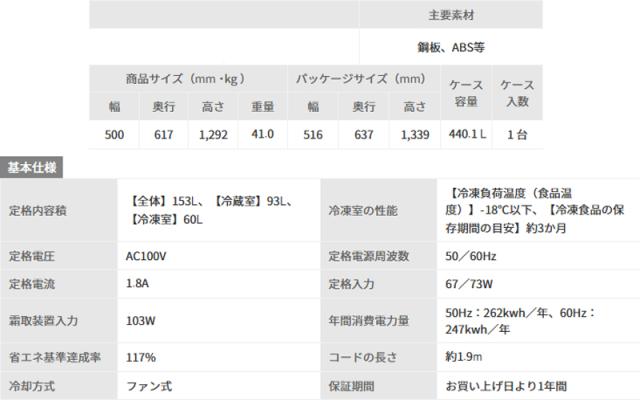Select case quantity value 1 台
The width and height of the screenshot is (640, 400).
click(x=517, y=135)
